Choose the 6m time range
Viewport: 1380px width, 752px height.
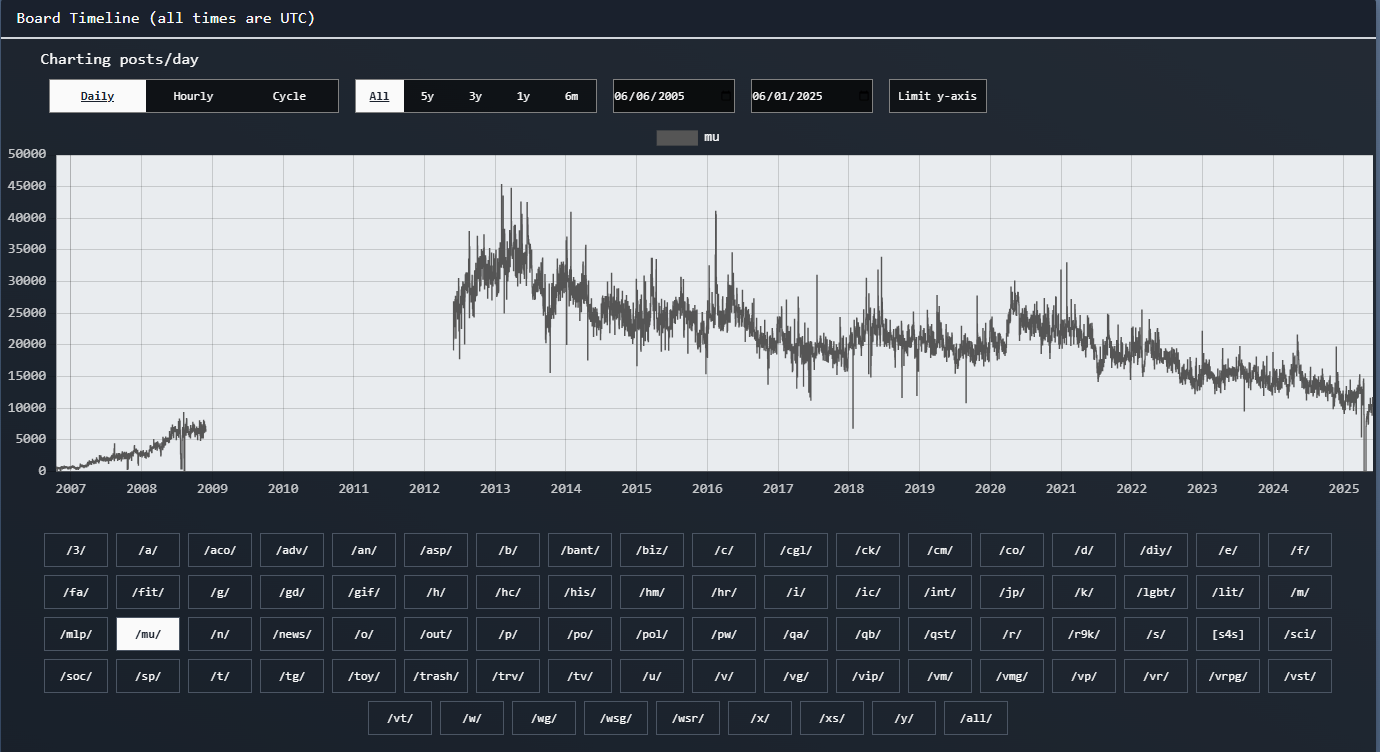point(571,96)
